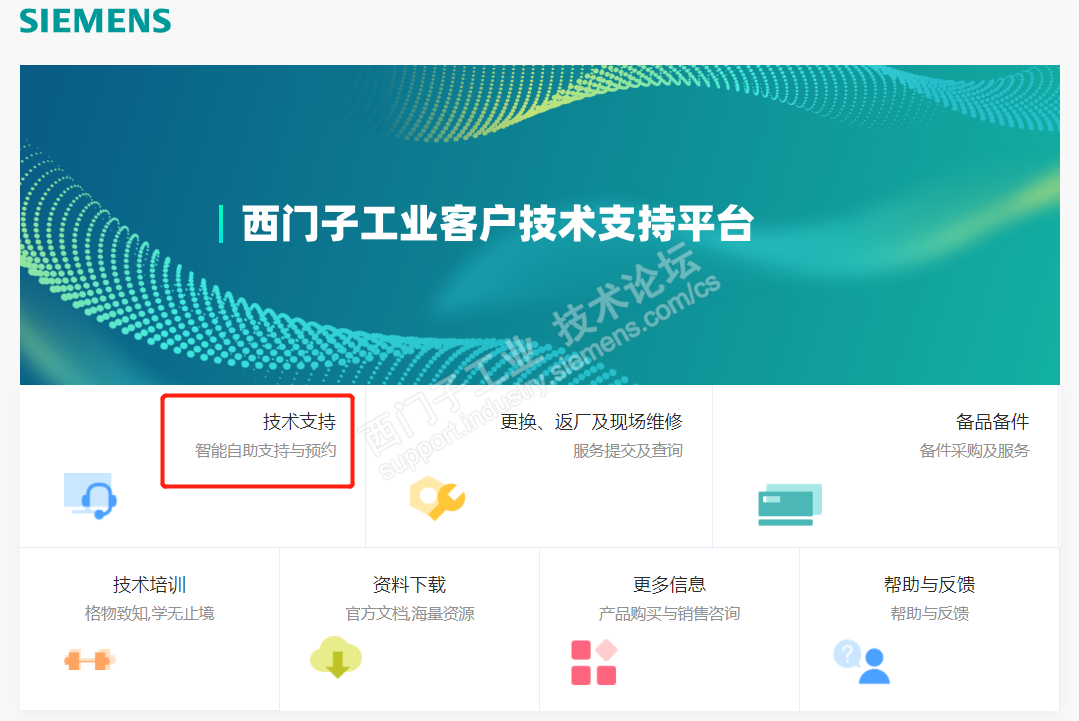
Task: Click the teal card icon for 备品备件
Action: click(x=790, y=505)
